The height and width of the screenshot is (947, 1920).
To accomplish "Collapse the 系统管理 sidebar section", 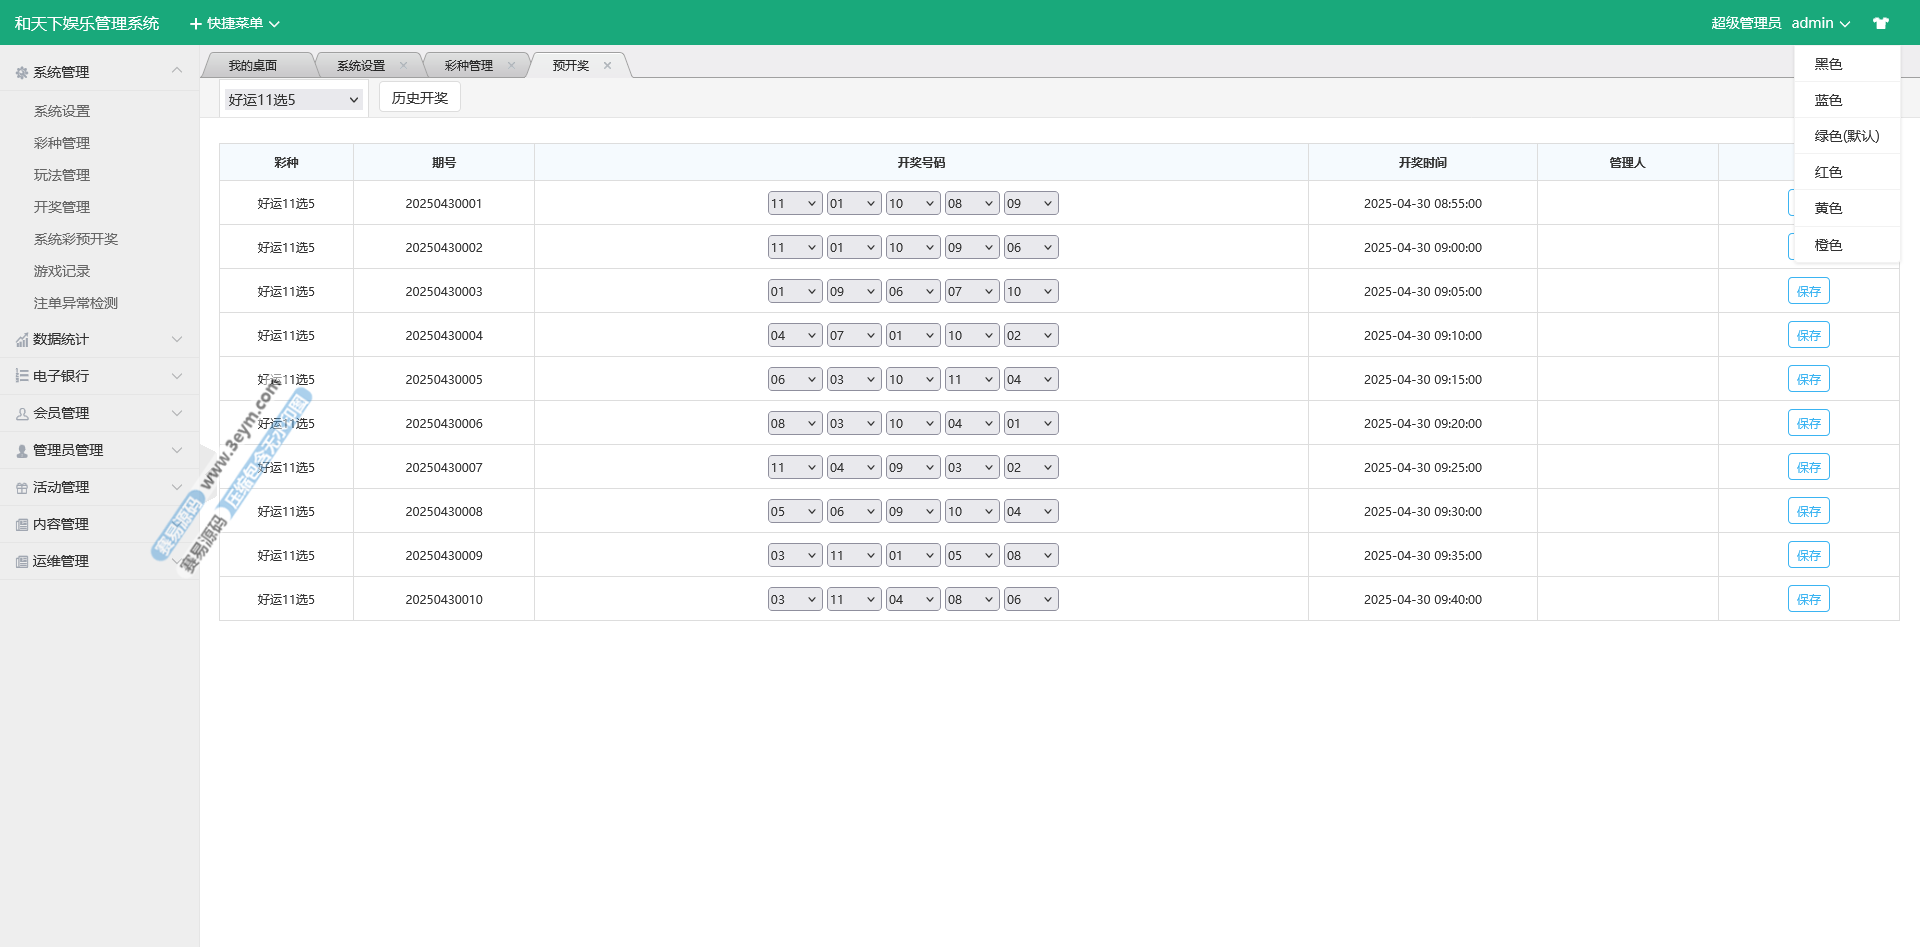I will (177, 71).
